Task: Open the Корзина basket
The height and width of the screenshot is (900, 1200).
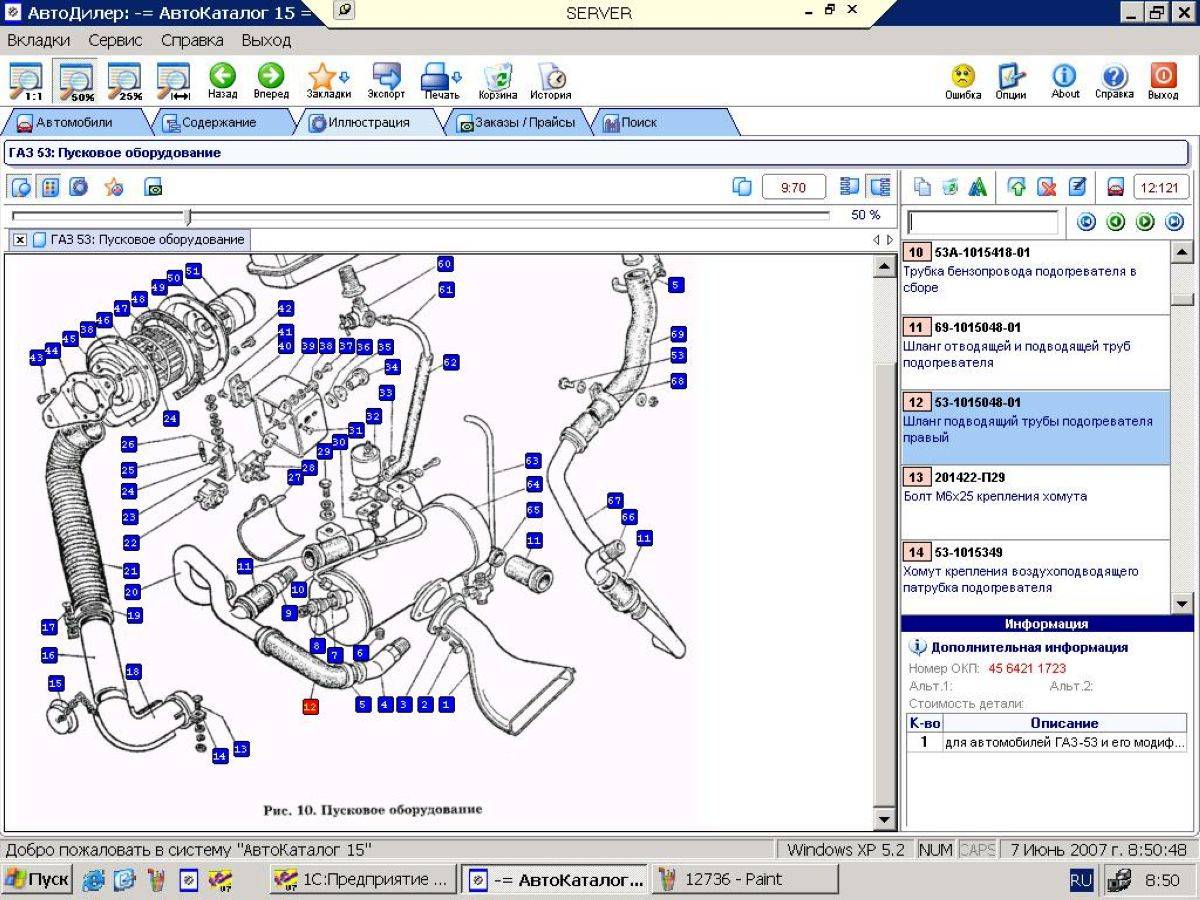Action: click(x=498, y=81)
